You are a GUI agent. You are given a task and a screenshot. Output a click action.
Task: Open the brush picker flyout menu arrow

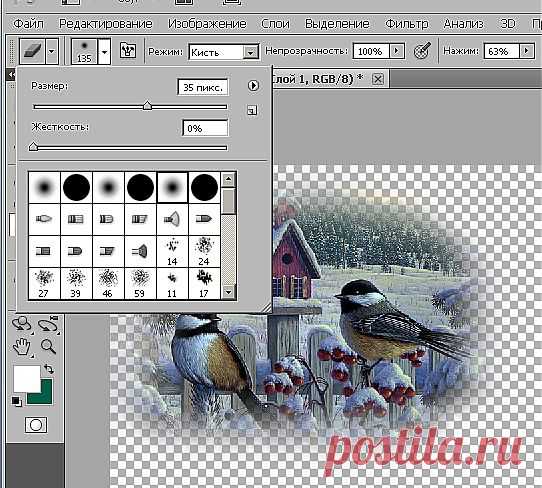click(253, 85)
